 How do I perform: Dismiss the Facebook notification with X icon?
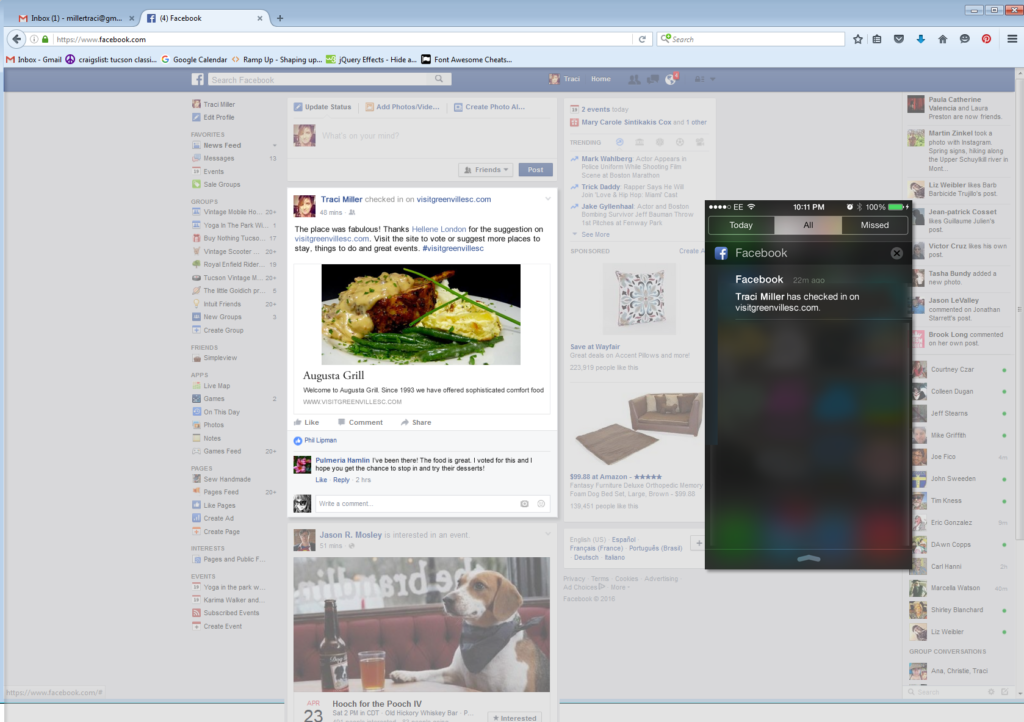[896, 253]
